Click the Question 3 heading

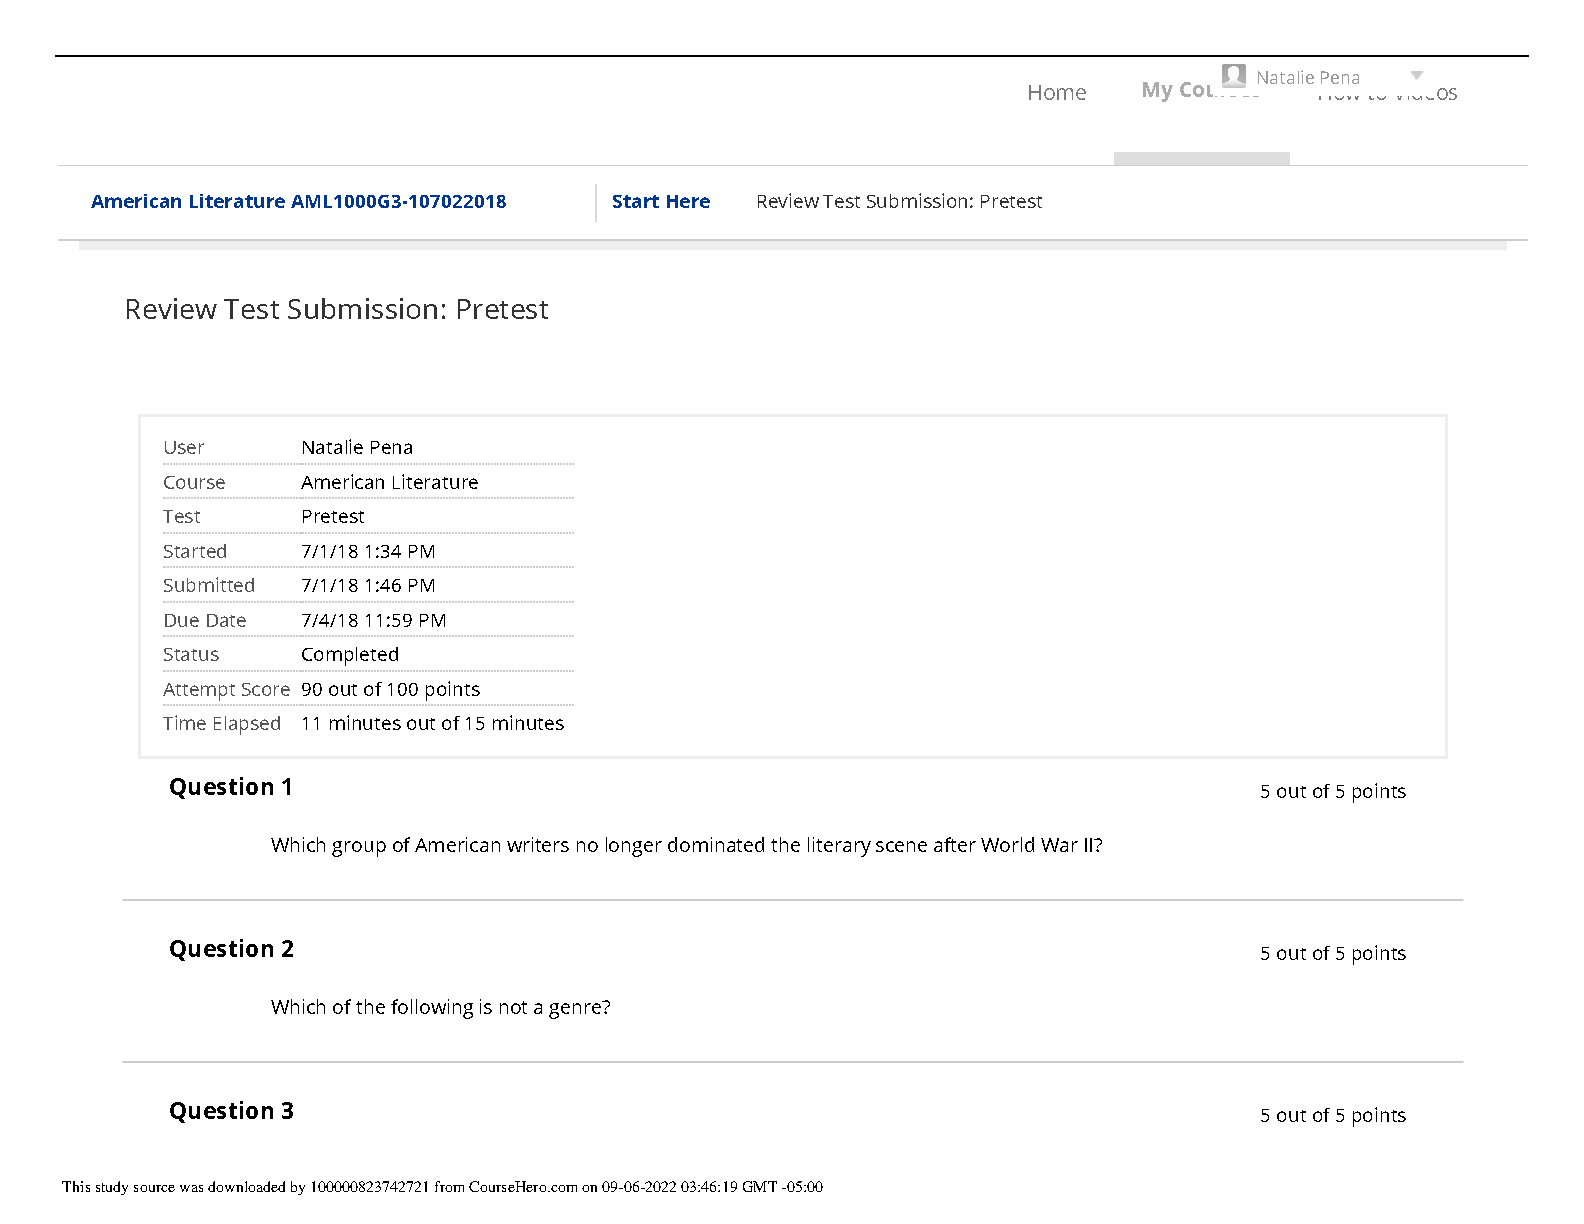231,1112
